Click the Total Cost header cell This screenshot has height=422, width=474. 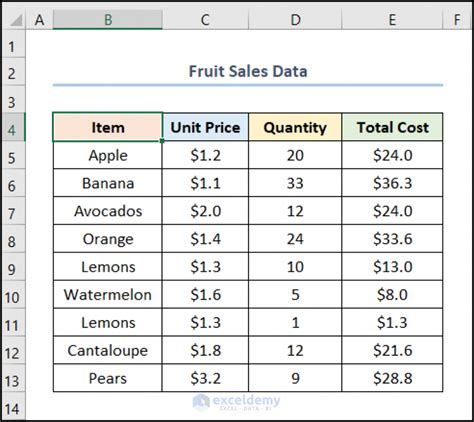392,127
